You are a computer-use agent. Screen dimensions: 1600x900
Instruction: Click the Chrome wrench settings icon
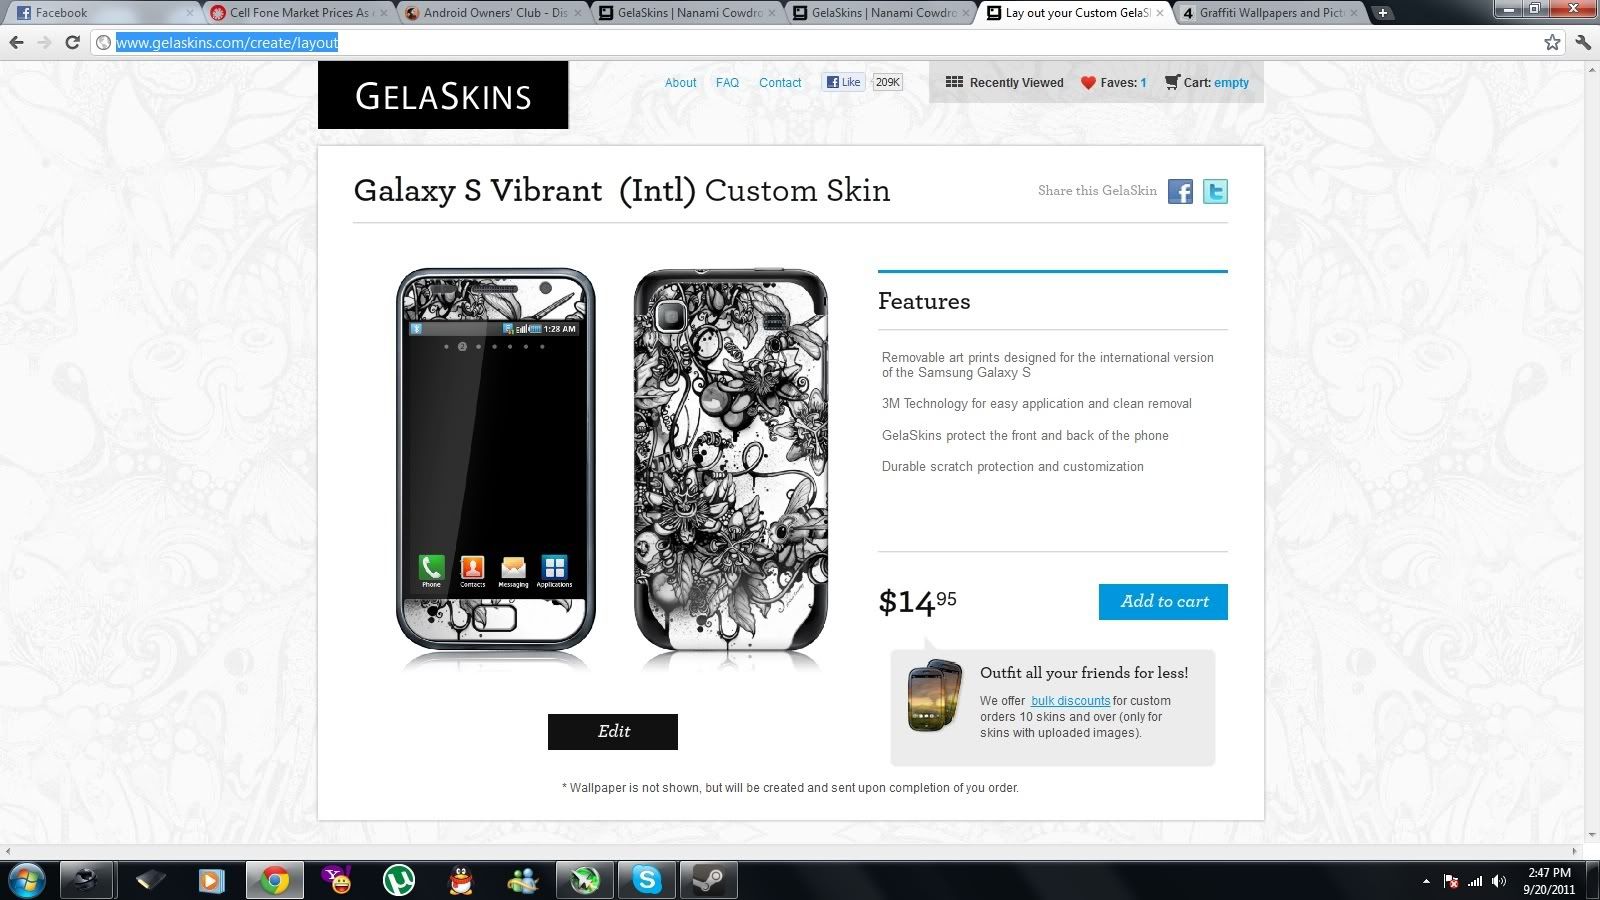pyautogui.click(x=1582, y=42)
